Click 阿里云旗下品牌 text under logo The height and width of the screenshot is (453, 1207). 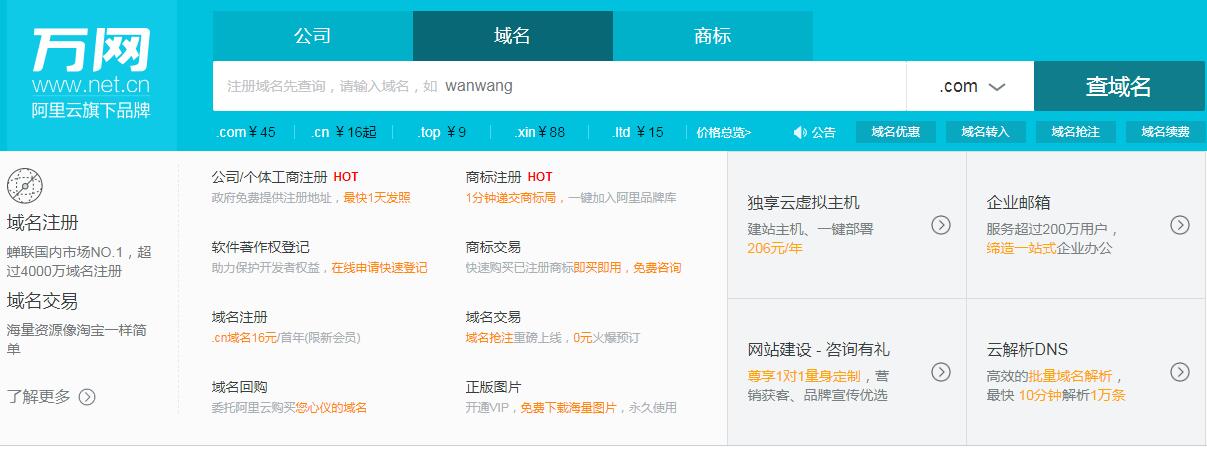pyautogui.click(x=90, y=110)
